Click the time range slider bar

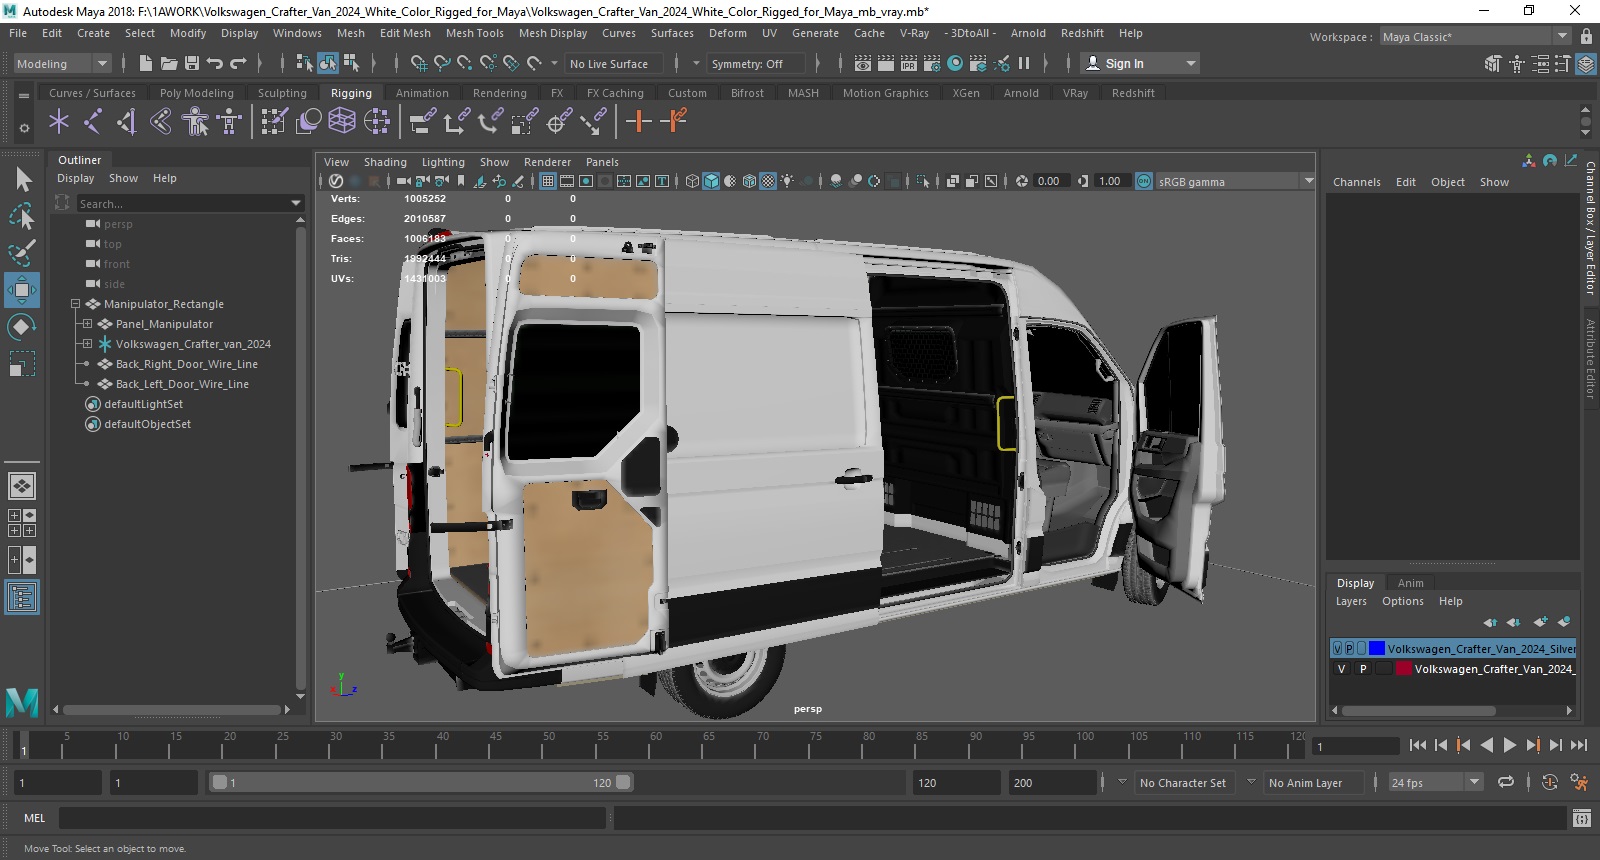point(420,782)
